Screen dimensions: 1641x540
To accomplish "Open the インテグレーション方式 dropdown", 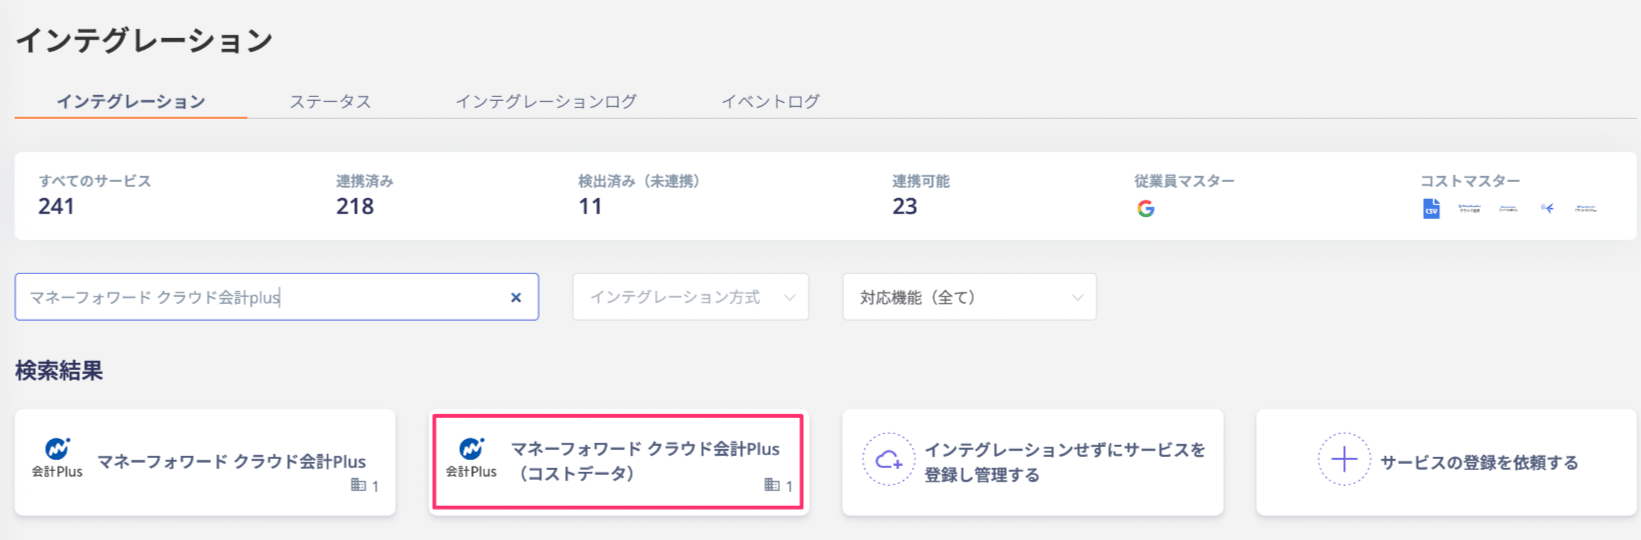I will click(690, 297).
